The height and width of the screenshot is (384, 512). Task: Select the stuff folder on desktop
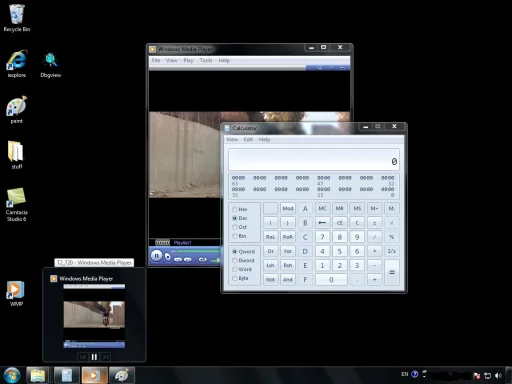point(17,155)
